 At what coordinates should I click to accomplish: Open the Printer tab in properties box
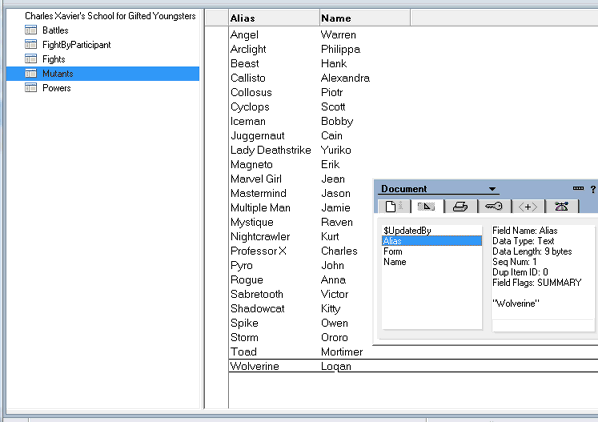[x=460, y=207]
